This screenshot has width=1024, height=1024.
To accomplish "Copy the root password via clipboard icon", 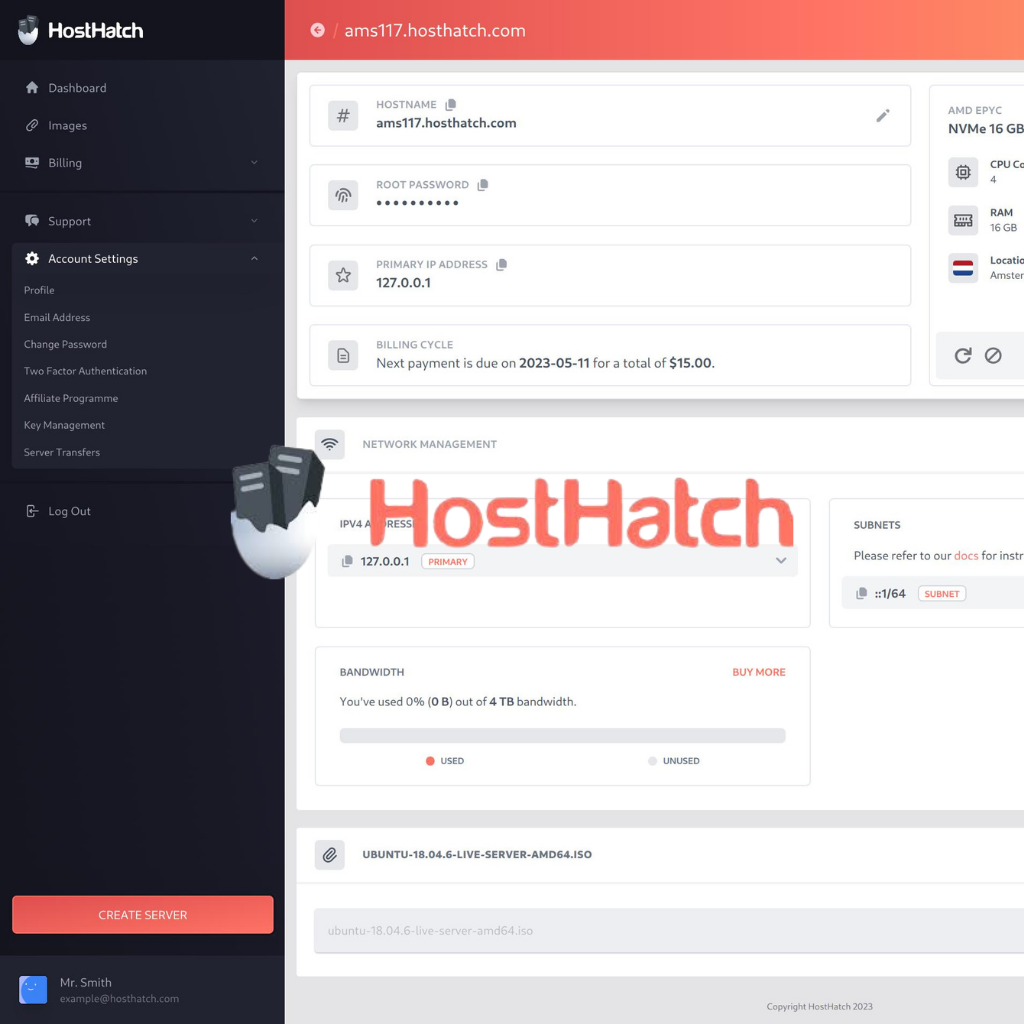I will 483,185.
